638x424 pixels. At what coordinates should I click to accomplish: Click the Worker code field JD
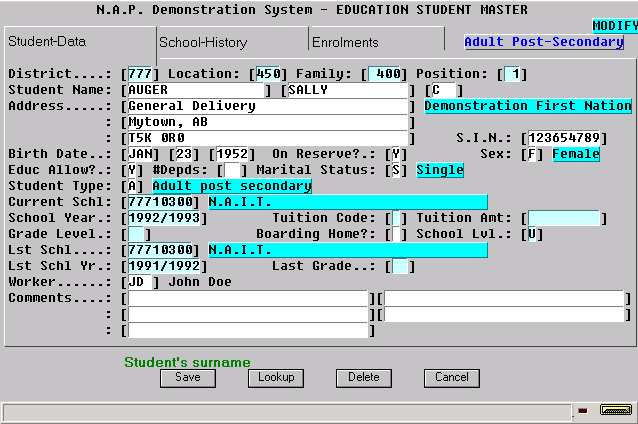139,282
